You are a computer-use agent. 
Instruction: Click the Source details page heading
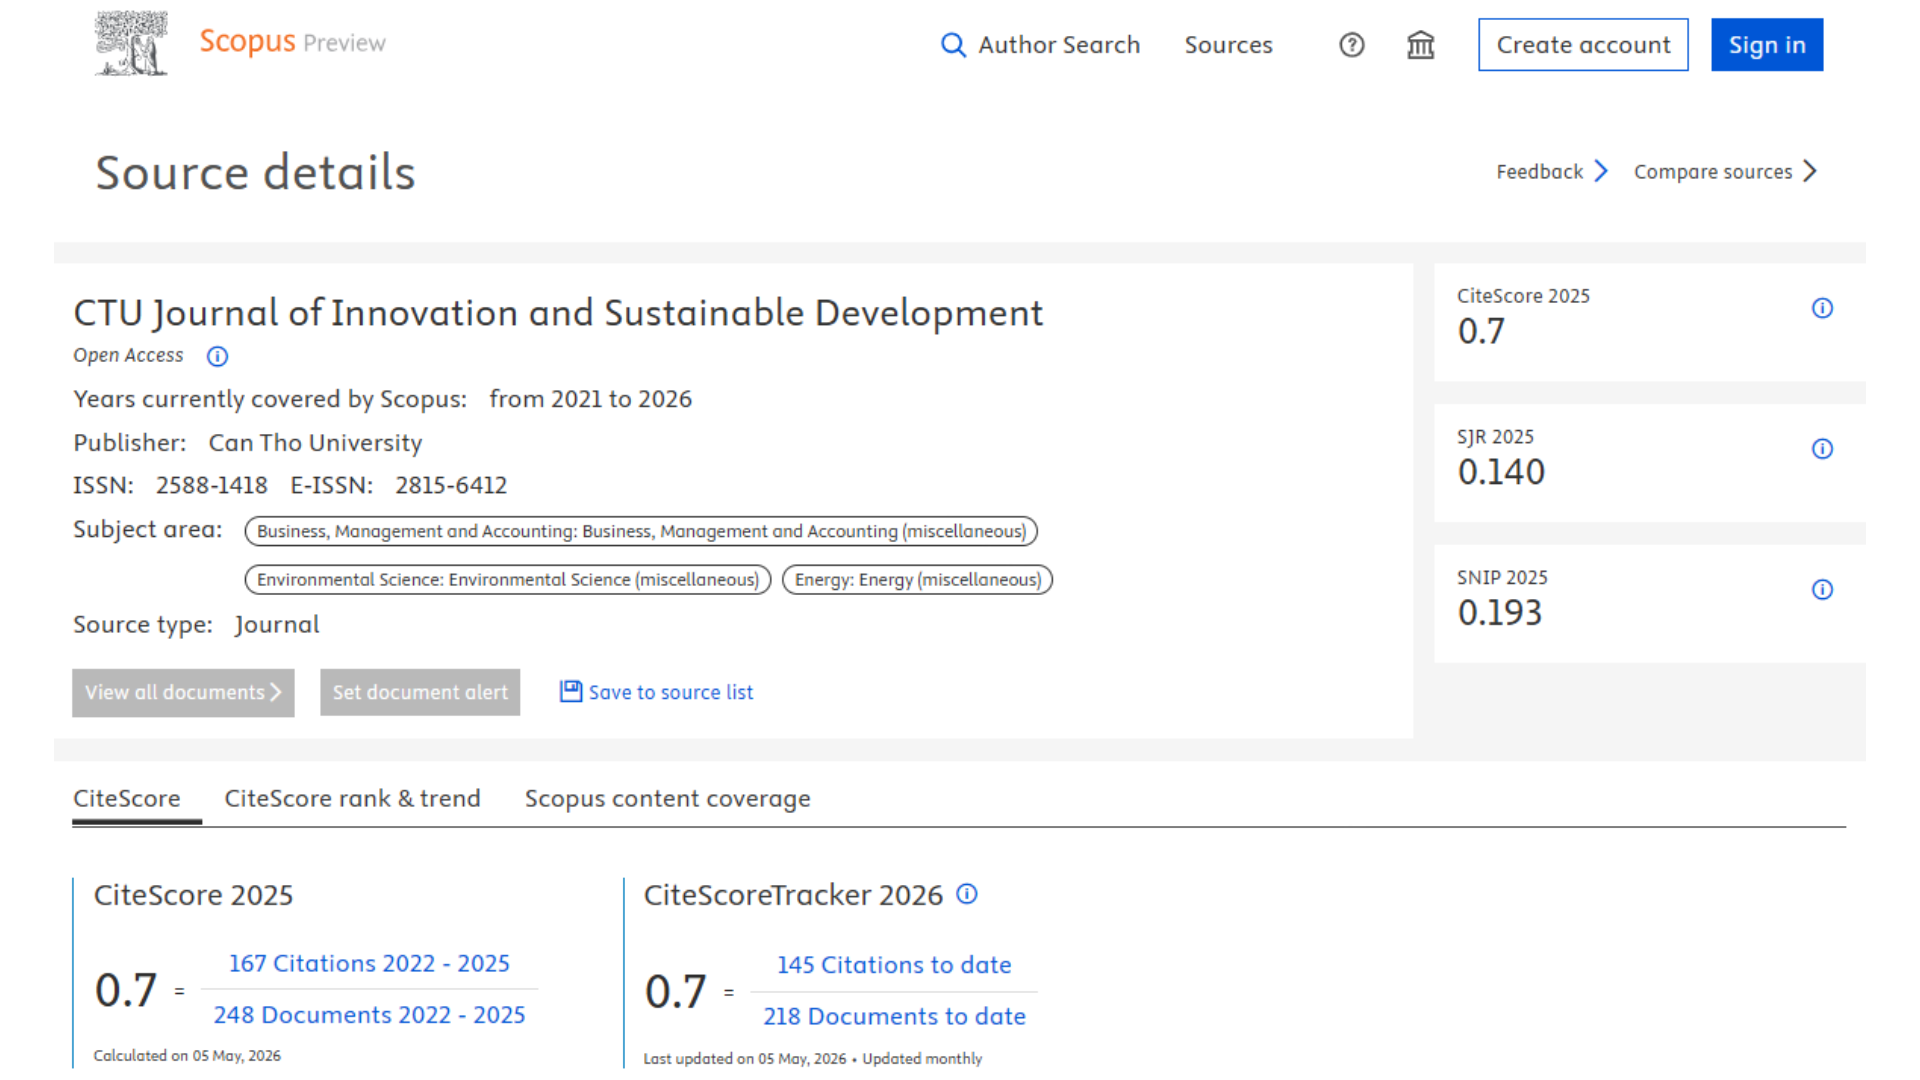coord(255,172)
